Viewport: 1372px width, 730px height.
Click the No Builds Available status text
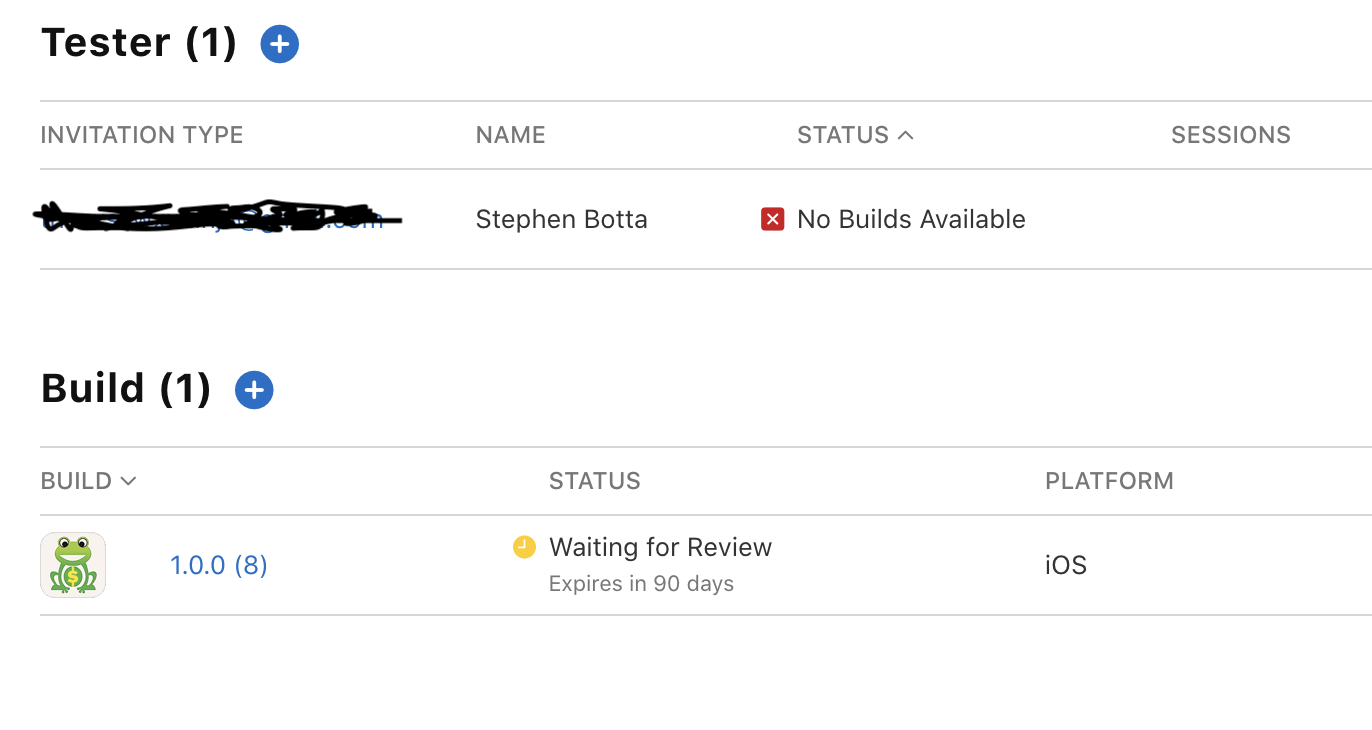pyautogui.click(x=911, y=219)
